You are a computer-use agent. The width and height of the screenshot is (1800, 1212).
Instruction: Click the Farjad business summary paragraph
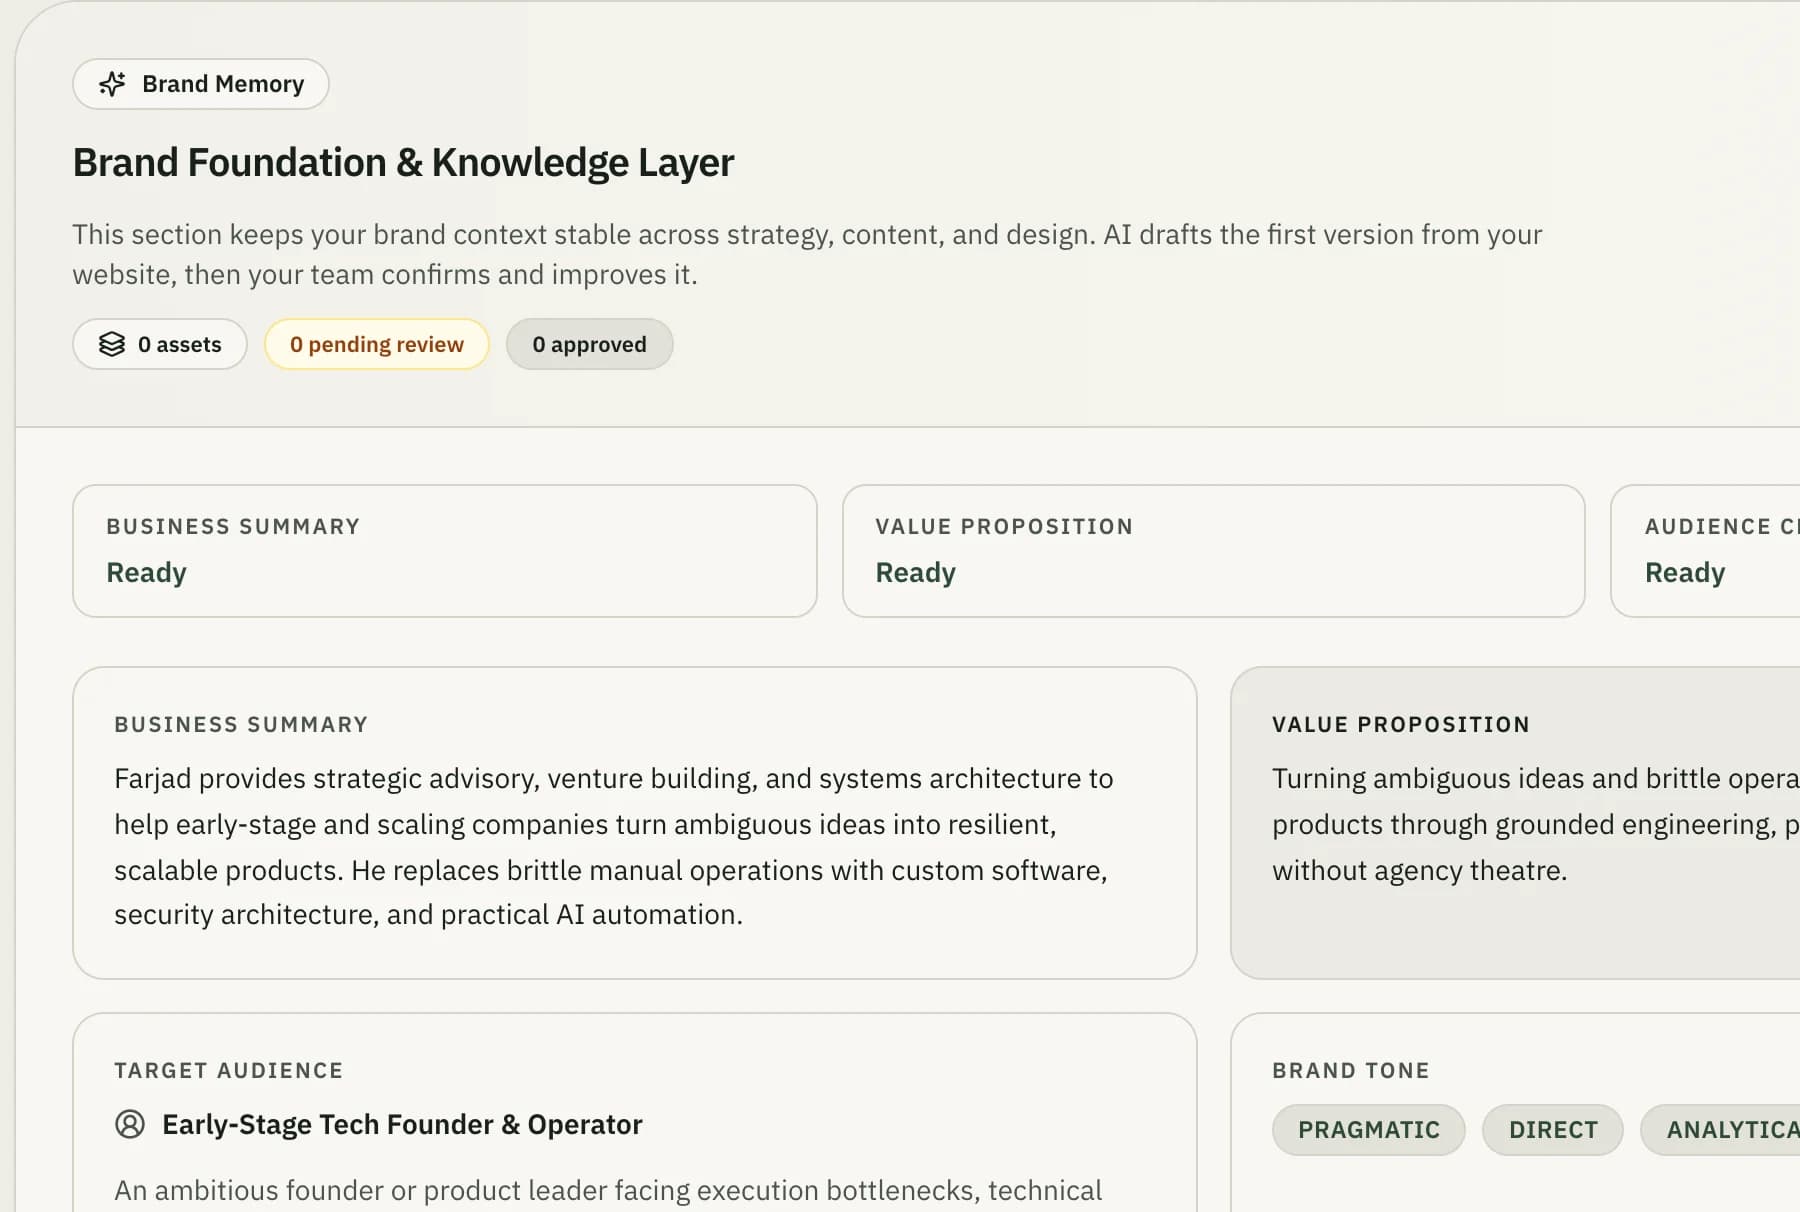(613, 846)
